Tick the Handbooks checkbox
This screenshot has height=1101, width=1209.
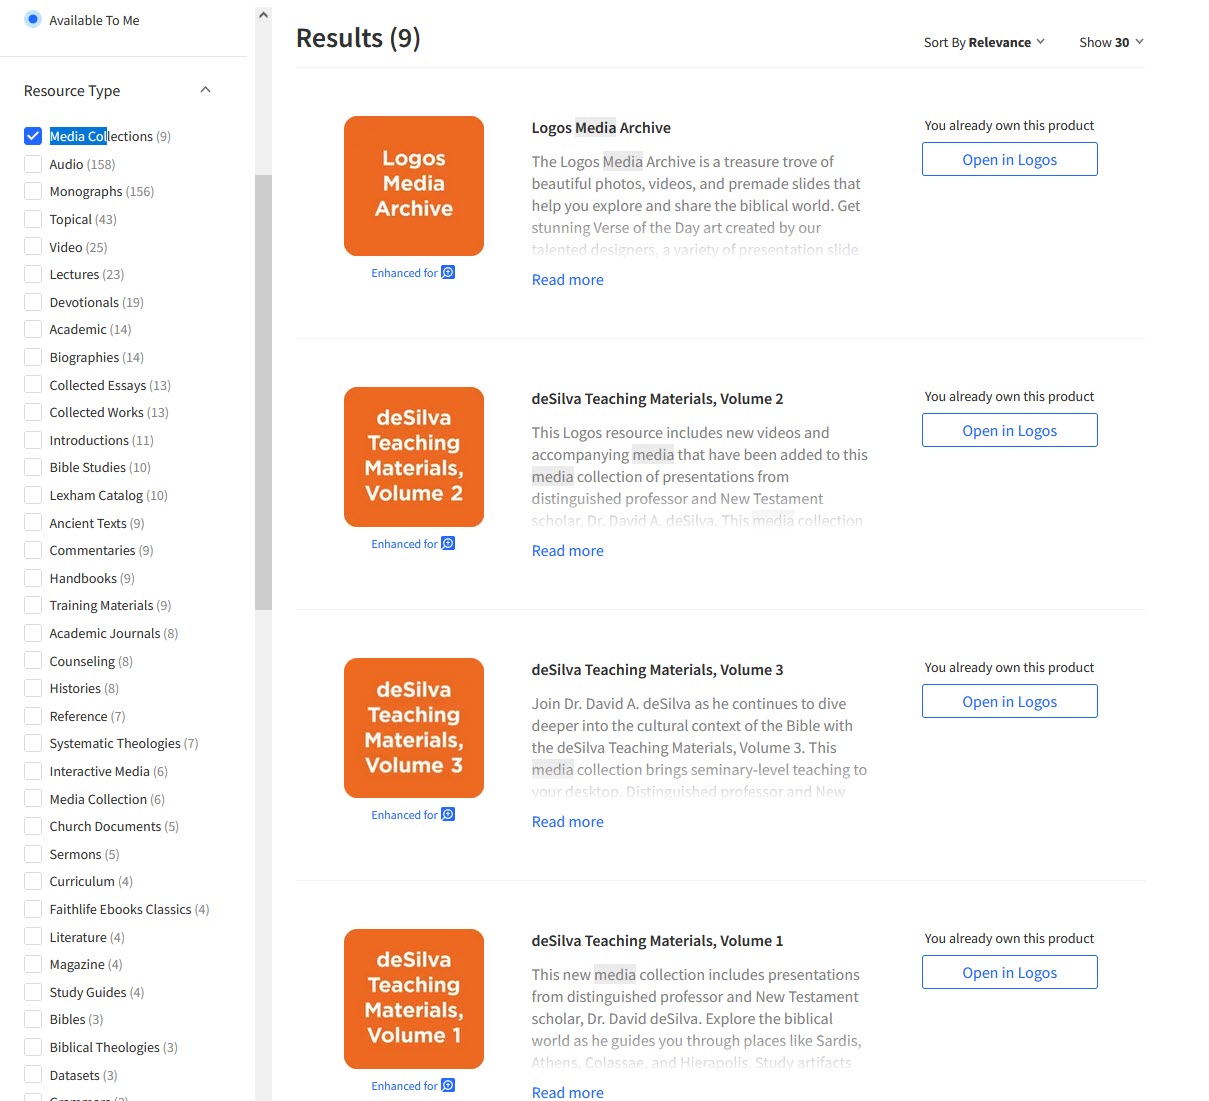click(33, 578)
